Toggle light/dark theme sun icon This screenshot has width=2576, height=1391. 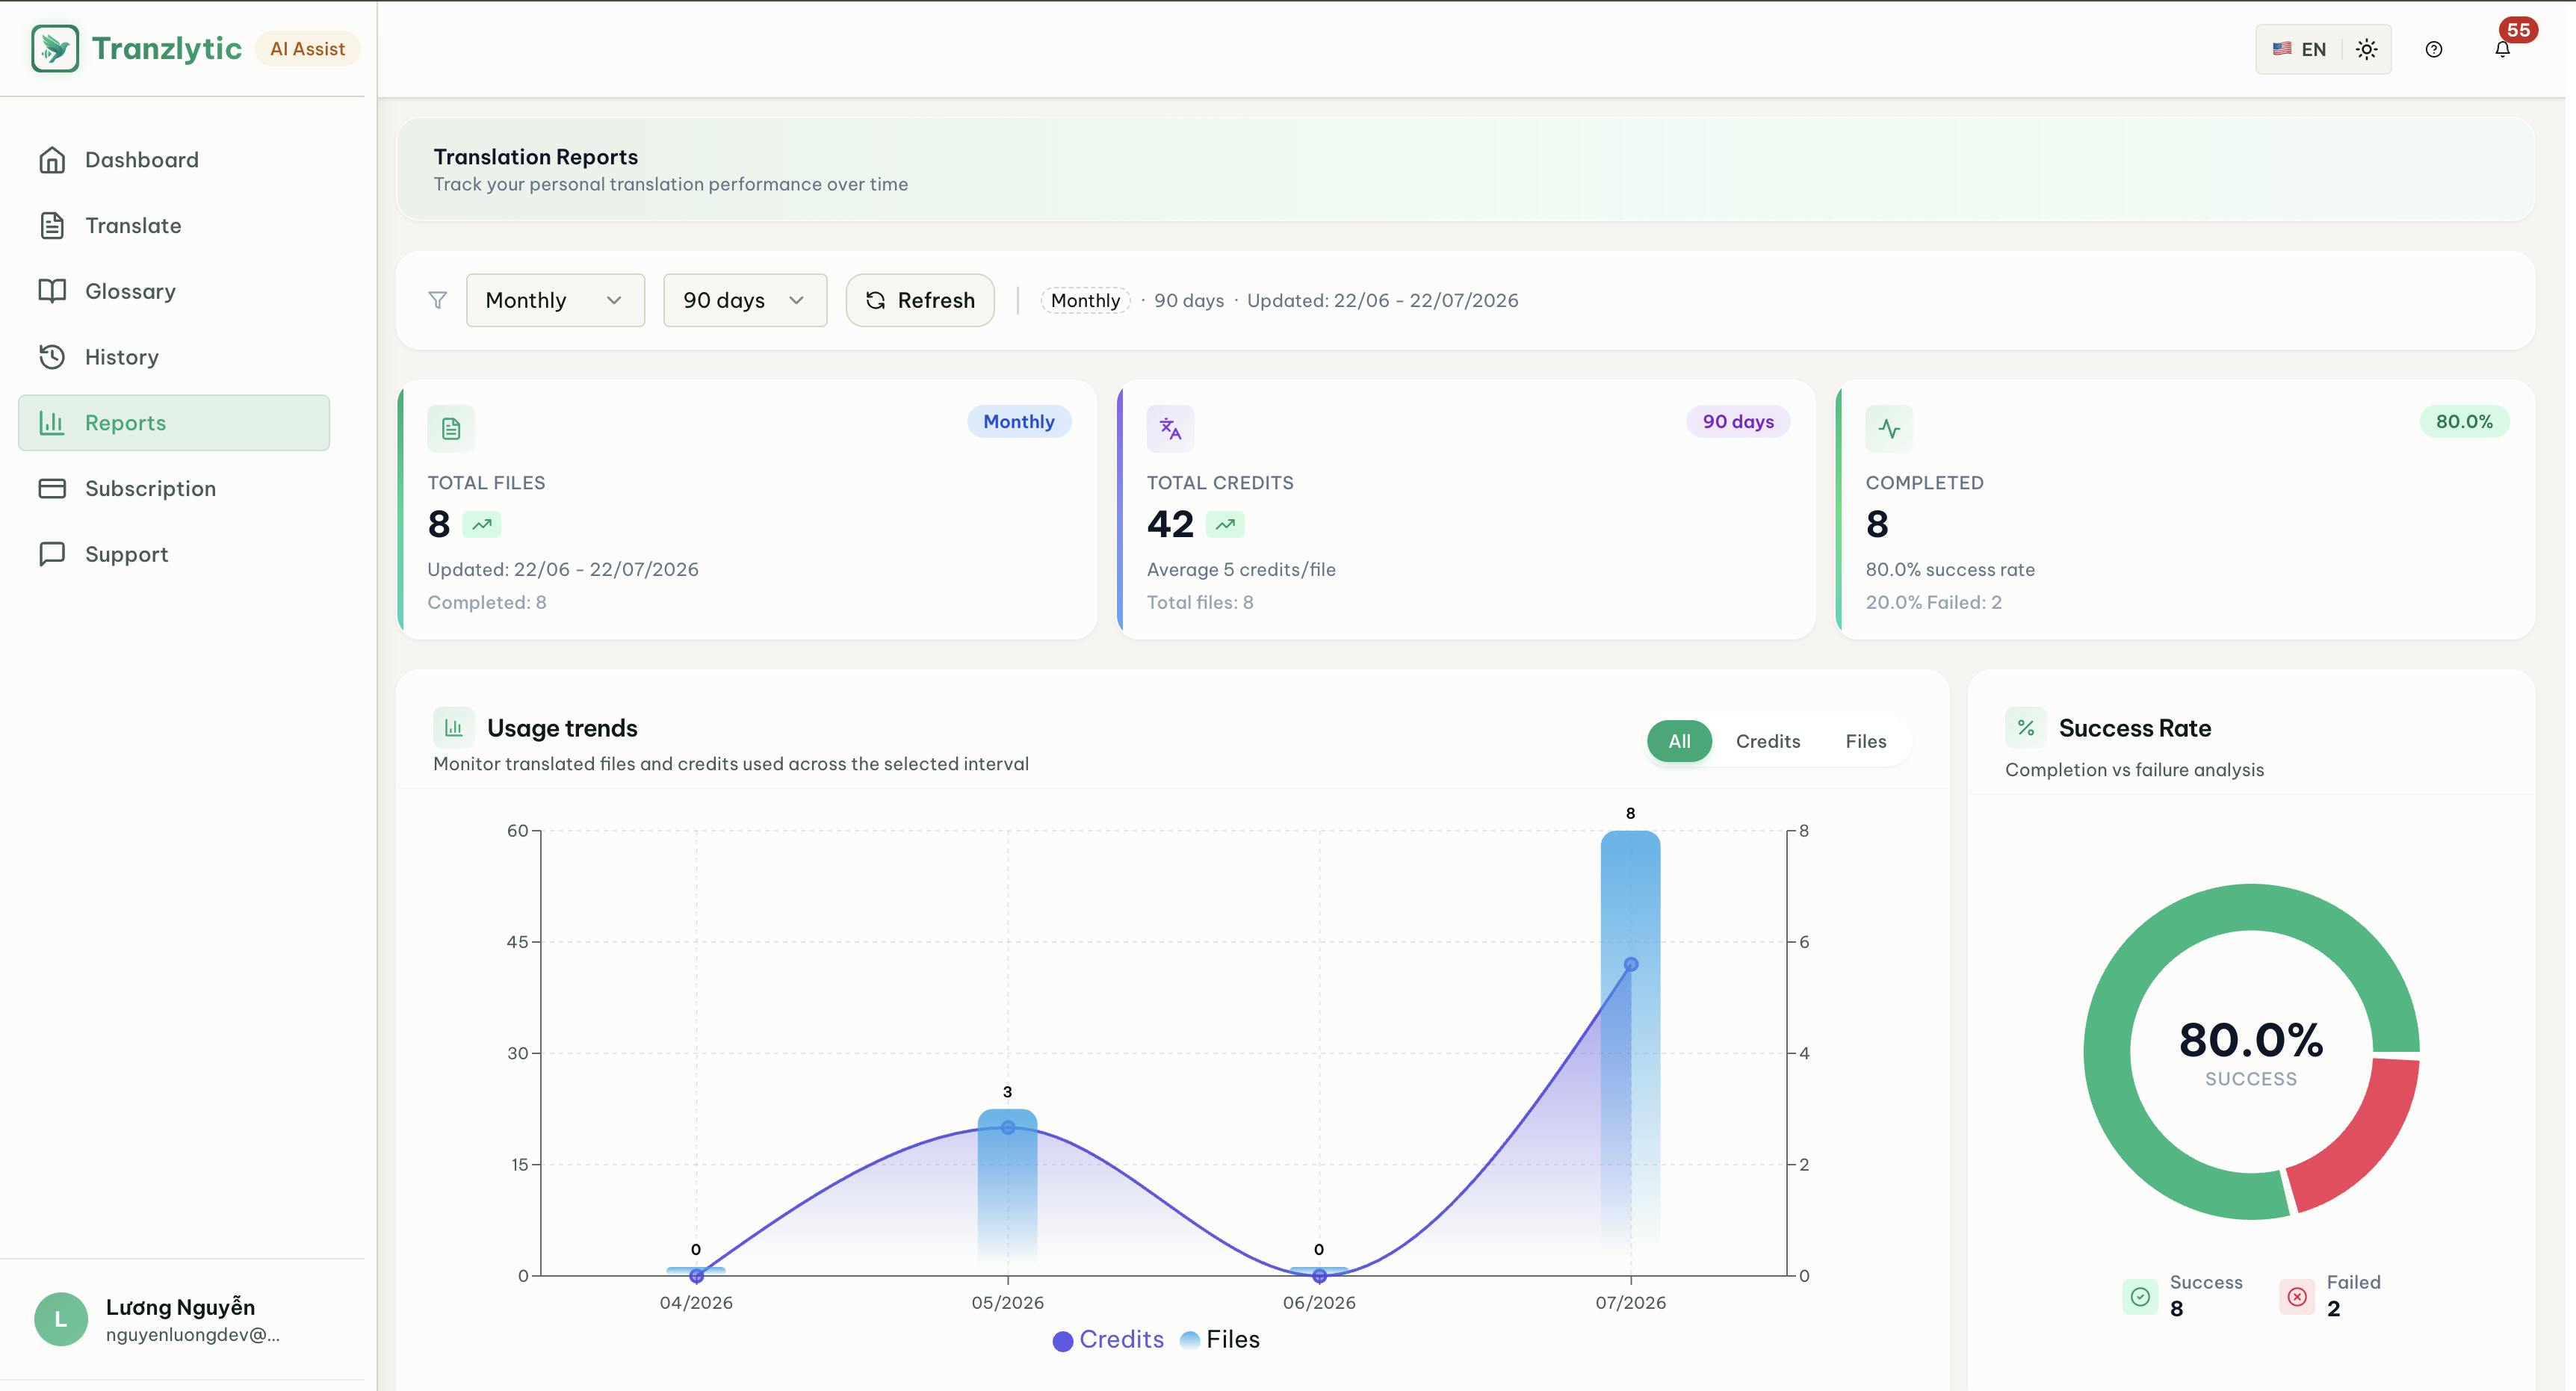click(x=2366, y=49)
